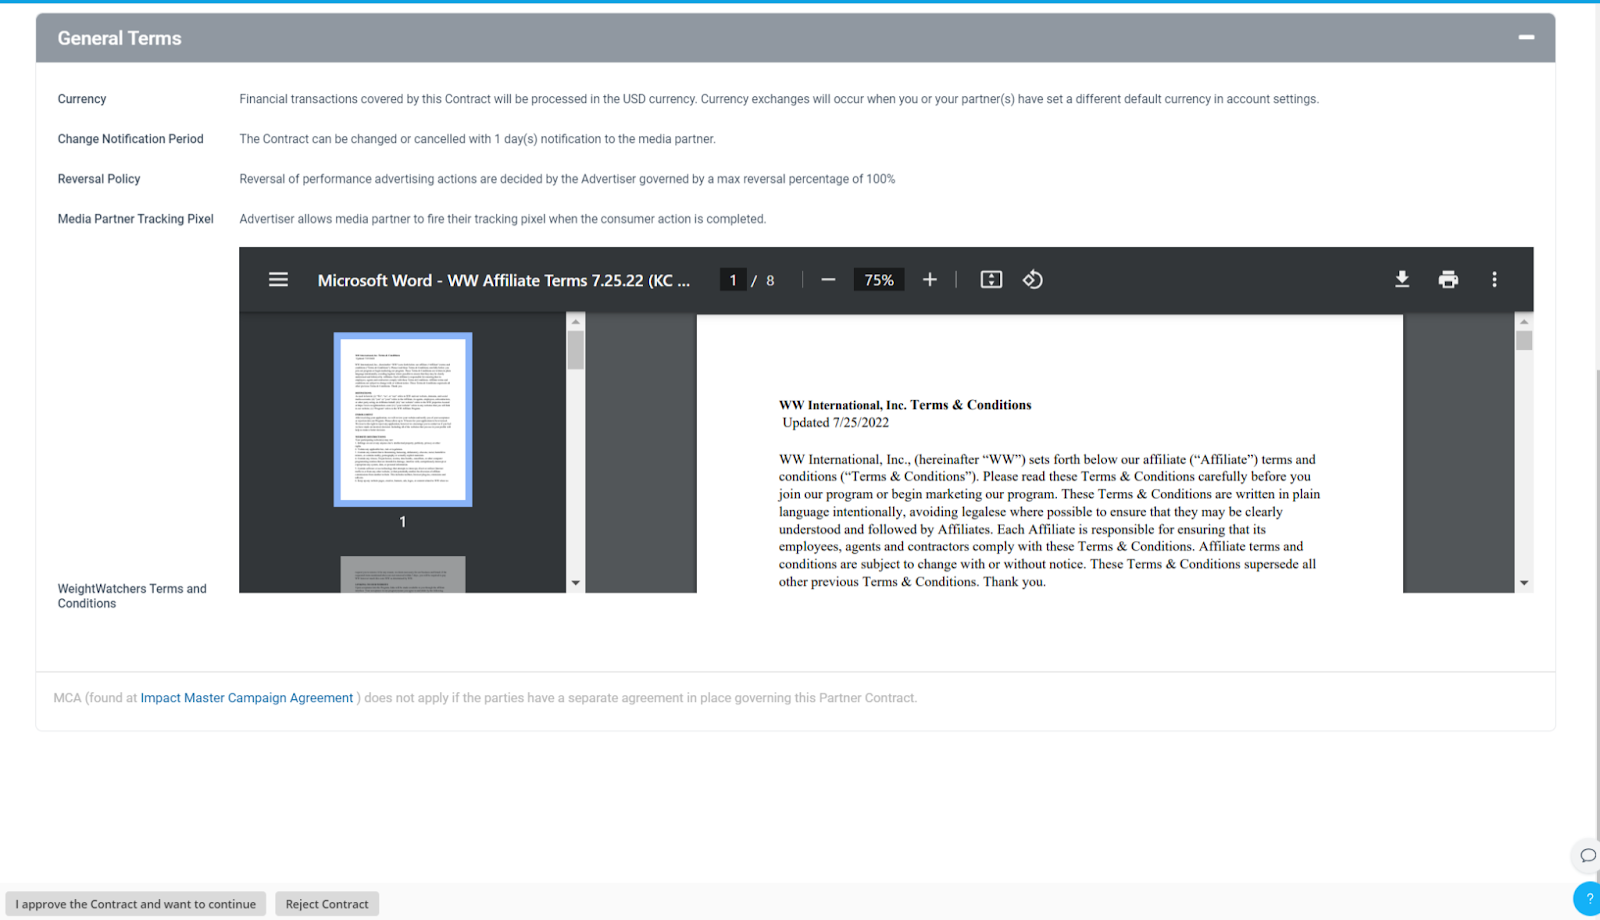Zoom in on the PDF document
Image resolution: width=1600 pixels, height=920 pixels.
pyautogui.click(x=930, y=280)
